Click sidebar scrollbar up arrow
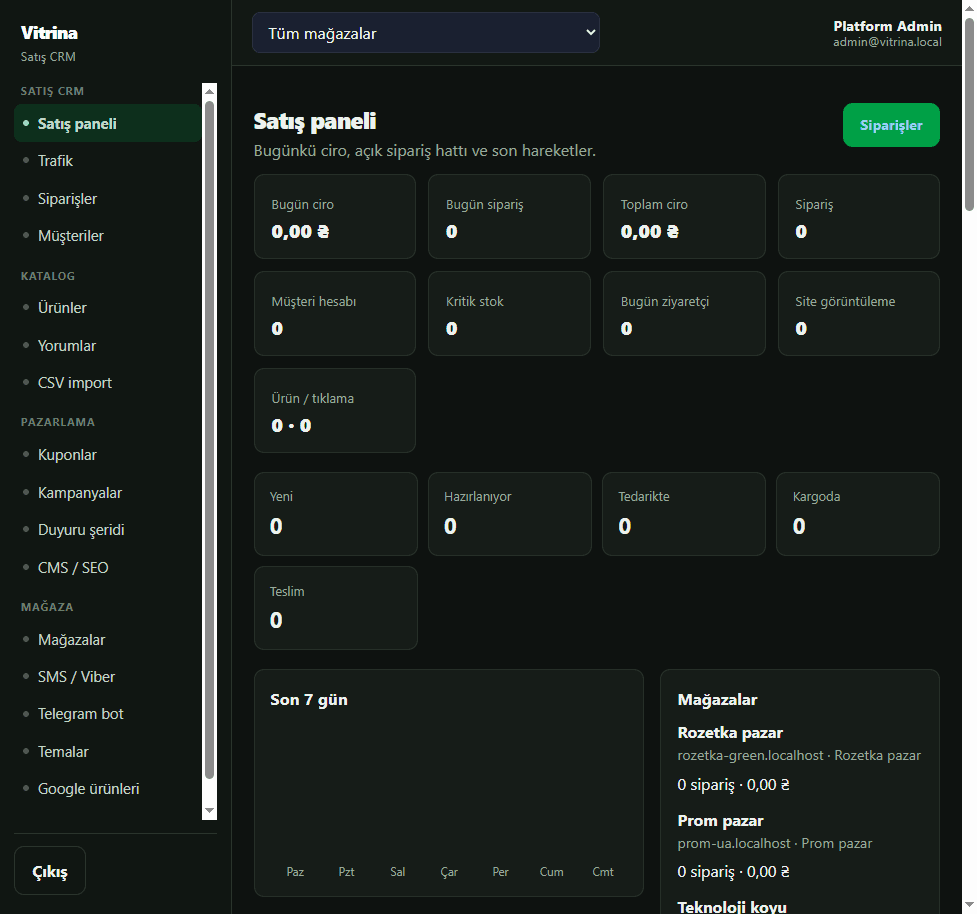Screen dimensions: 977x914 click(209, 91)
